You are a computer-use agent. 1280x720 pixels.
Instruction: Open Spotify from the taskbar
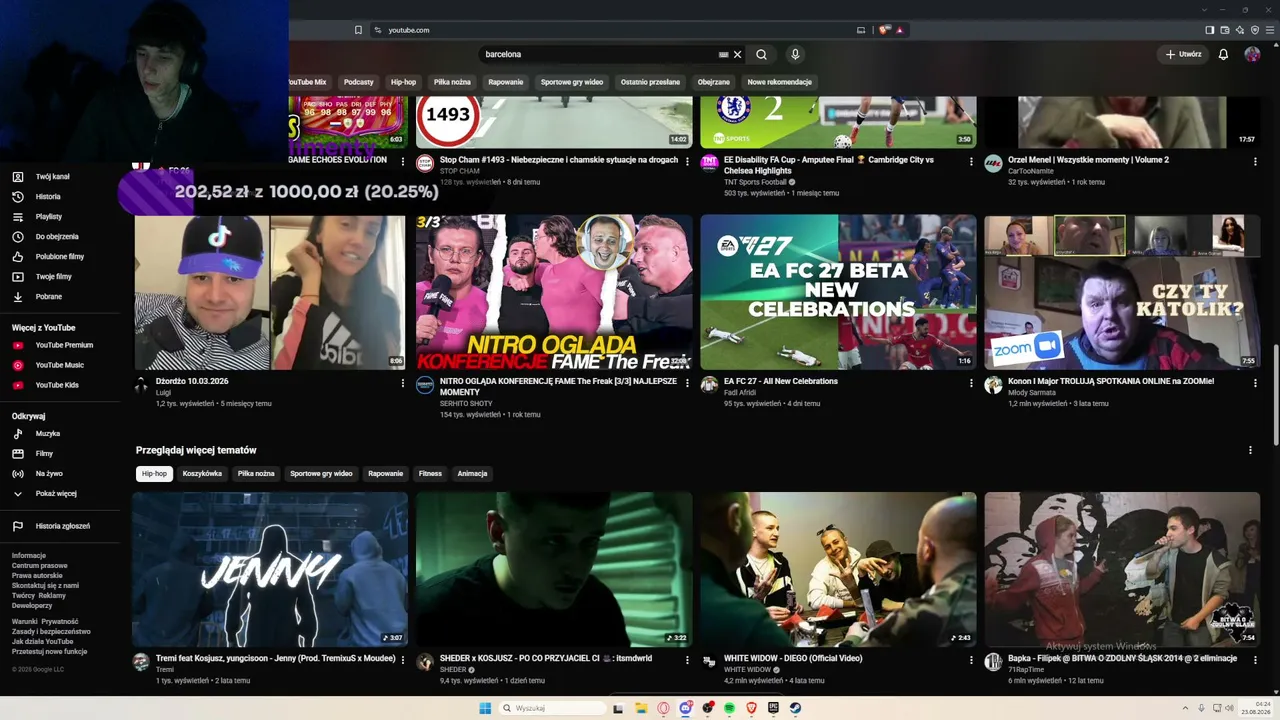(728, 708)
